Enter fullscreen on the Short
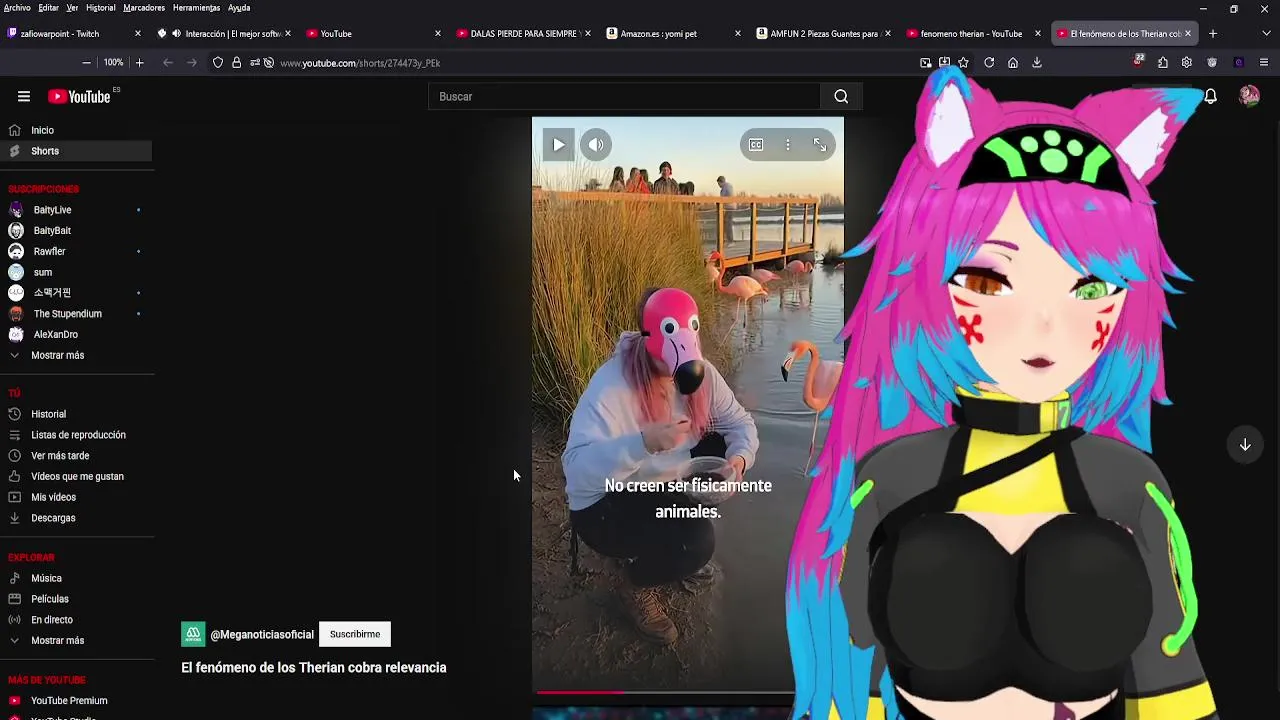 click(820, 145)
